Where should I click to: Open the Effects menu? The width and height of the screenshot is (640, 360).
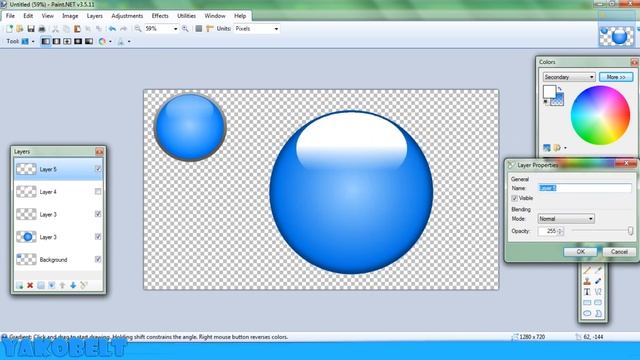tap(160, 16)
